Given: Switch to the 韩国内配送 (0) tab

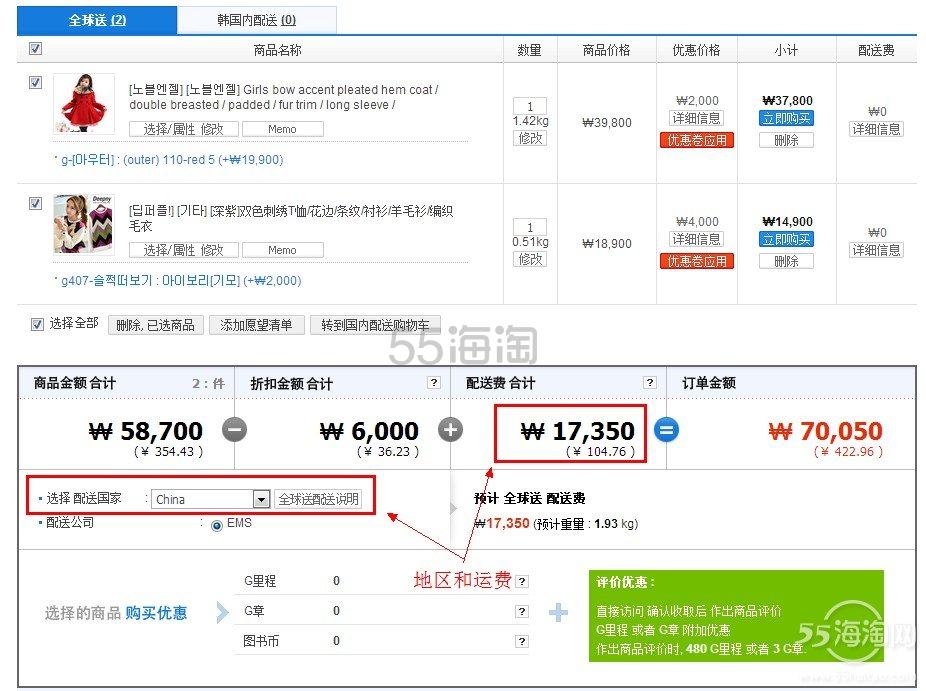Looking at the screenshot, I should (x=256, y=19).
